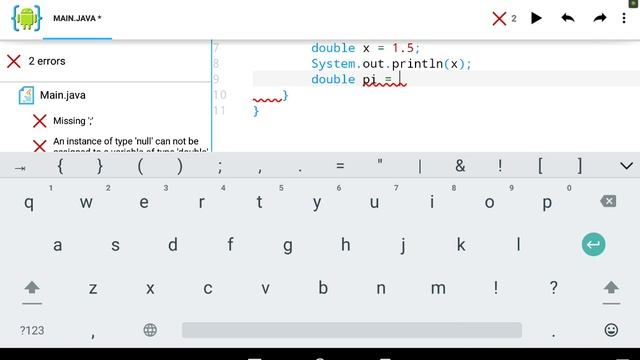Insert a closing curly brace
This screenshot has width=640, height=360.
[100, 166]
